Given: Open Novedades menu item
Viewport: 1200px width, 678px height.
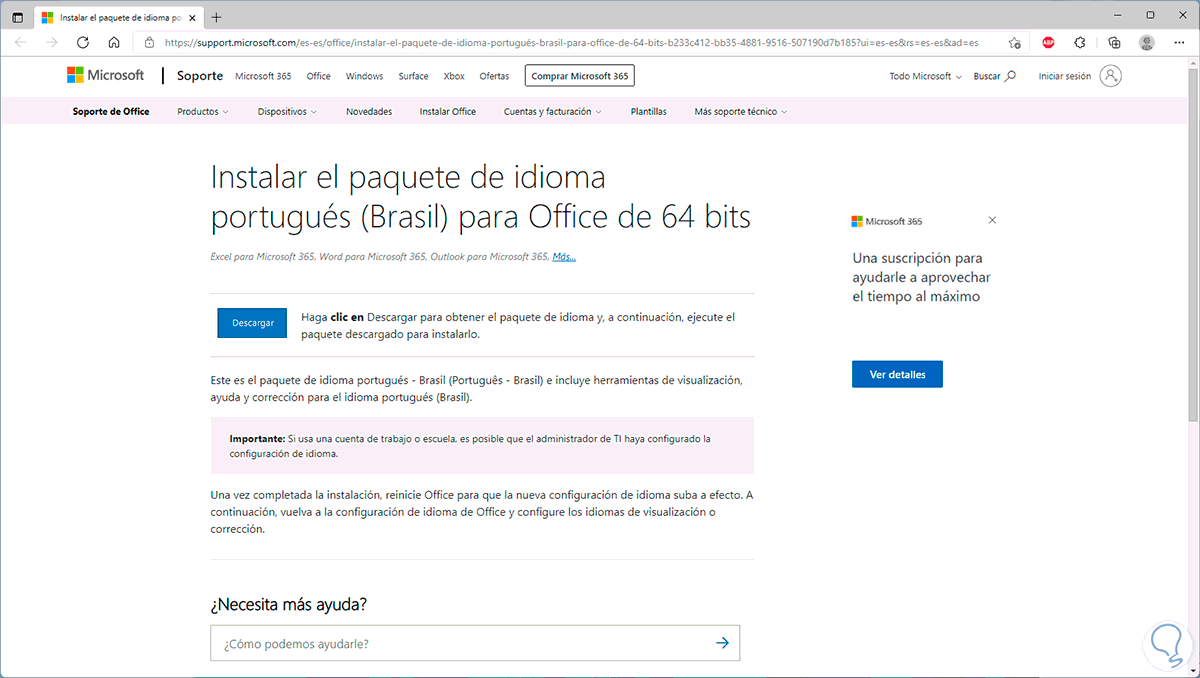Looking at the screenshot, I should pos(369,112).
